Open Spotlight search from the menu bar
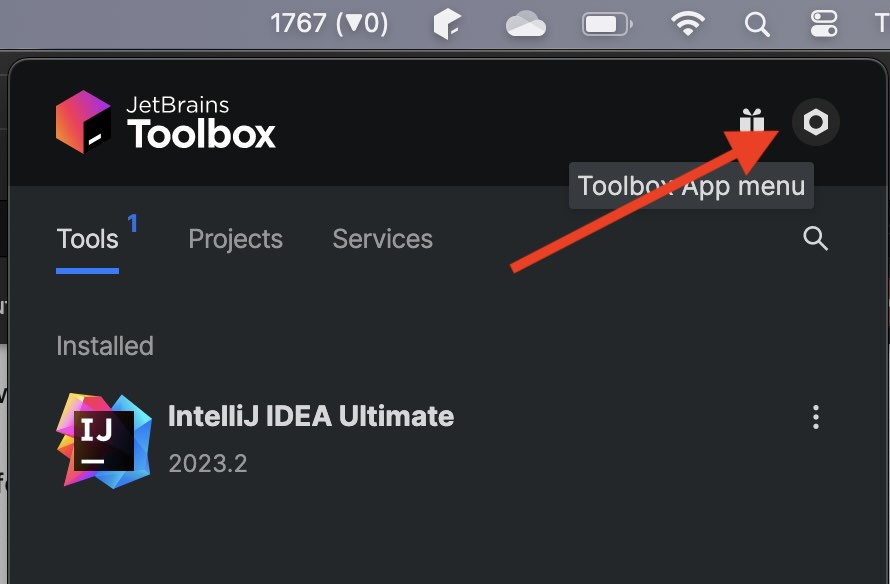This screenshot has height=584, width=890. [x=757, y=24]
